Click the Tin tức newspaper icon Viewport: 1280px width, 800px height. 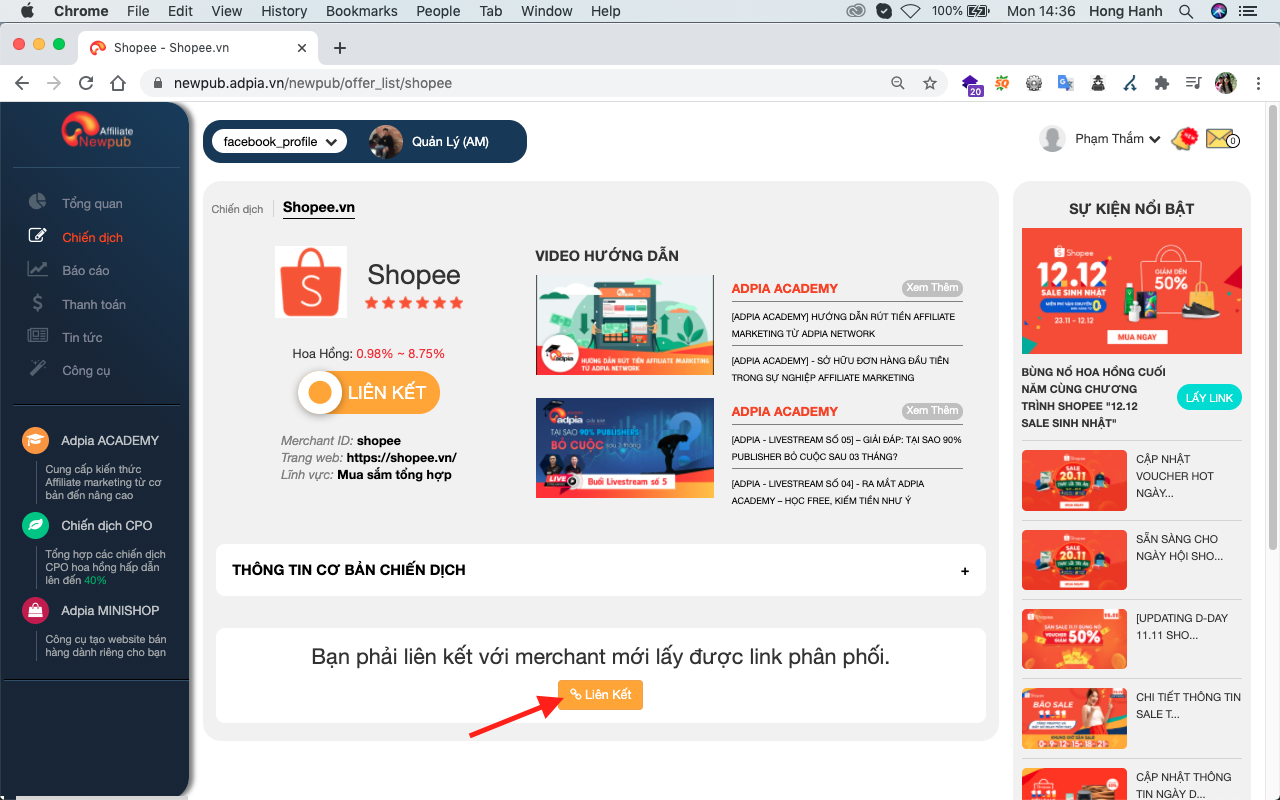(x=37, y=336)
